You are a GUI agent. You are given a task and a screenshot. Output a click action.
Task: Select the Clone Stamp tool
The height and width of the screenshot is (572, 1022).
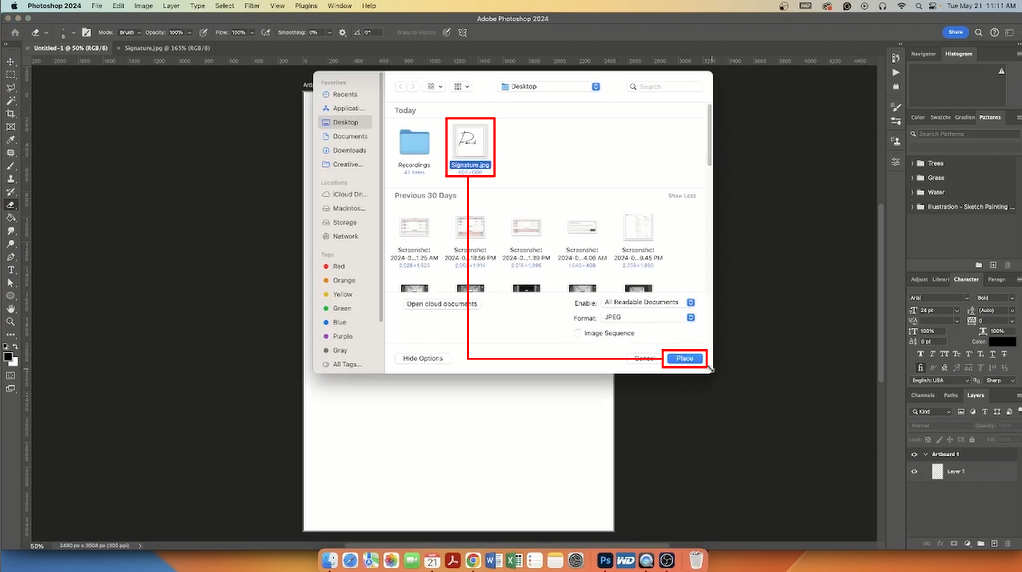point(10,179)
